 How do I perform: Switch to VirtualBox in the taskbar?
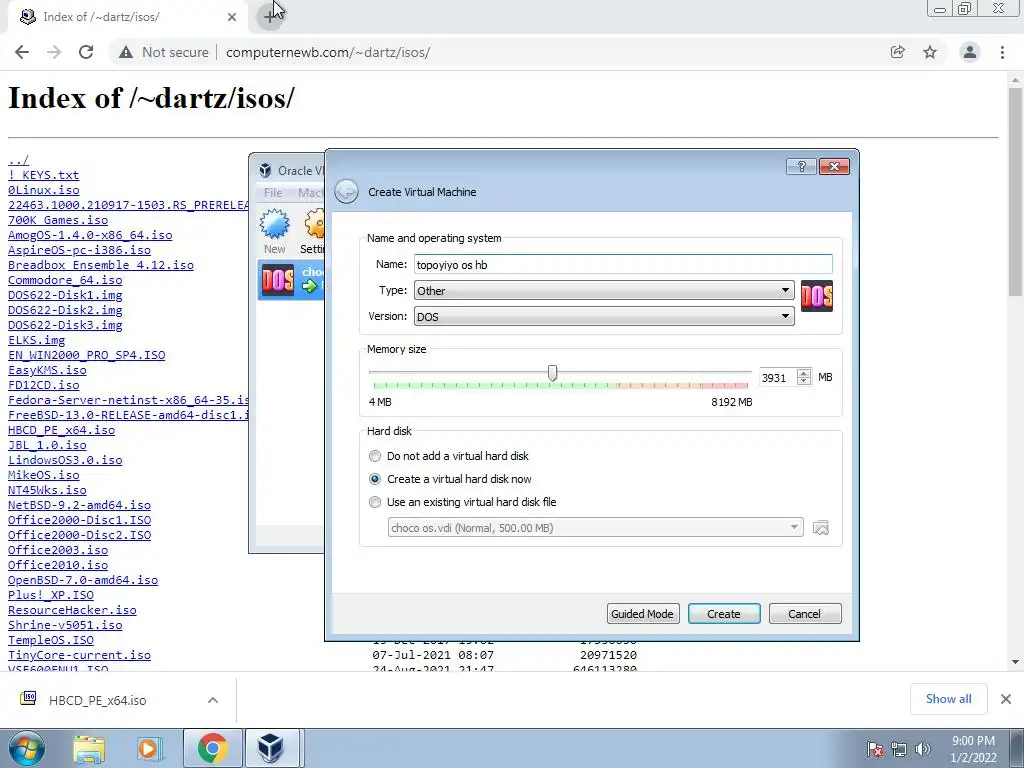pyautogui.click(x=271, y=748)
